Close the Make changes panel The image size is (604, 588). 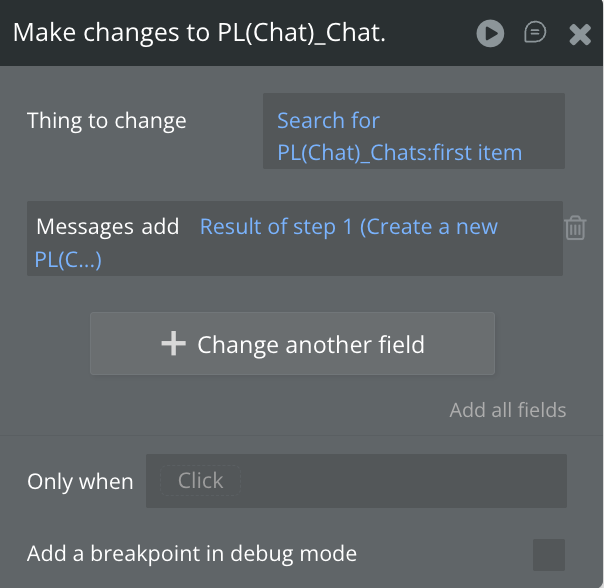pos(580,35)
